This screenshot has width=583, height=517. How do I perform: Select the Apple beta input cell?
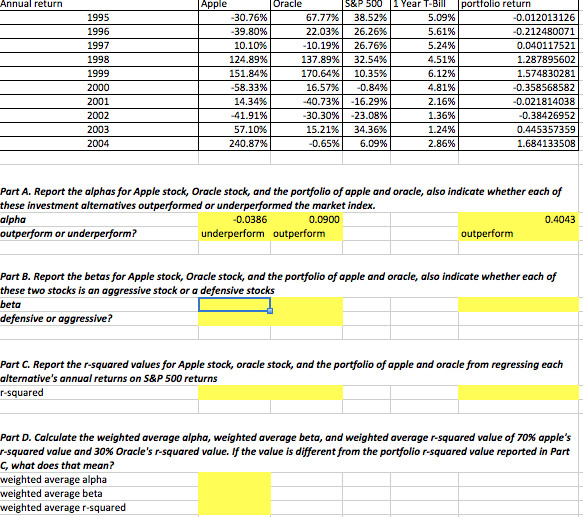click(x=234, y=305)
